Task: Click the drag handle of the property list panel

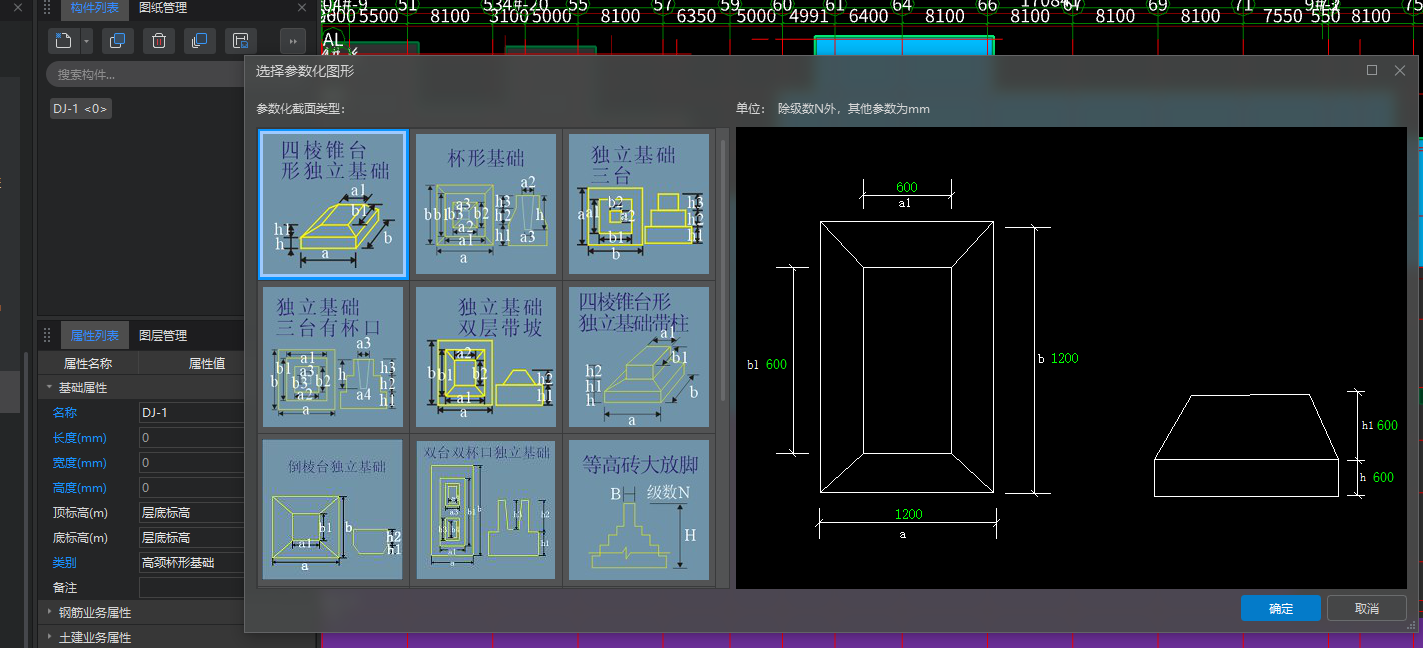Action: tap(46, 335)
